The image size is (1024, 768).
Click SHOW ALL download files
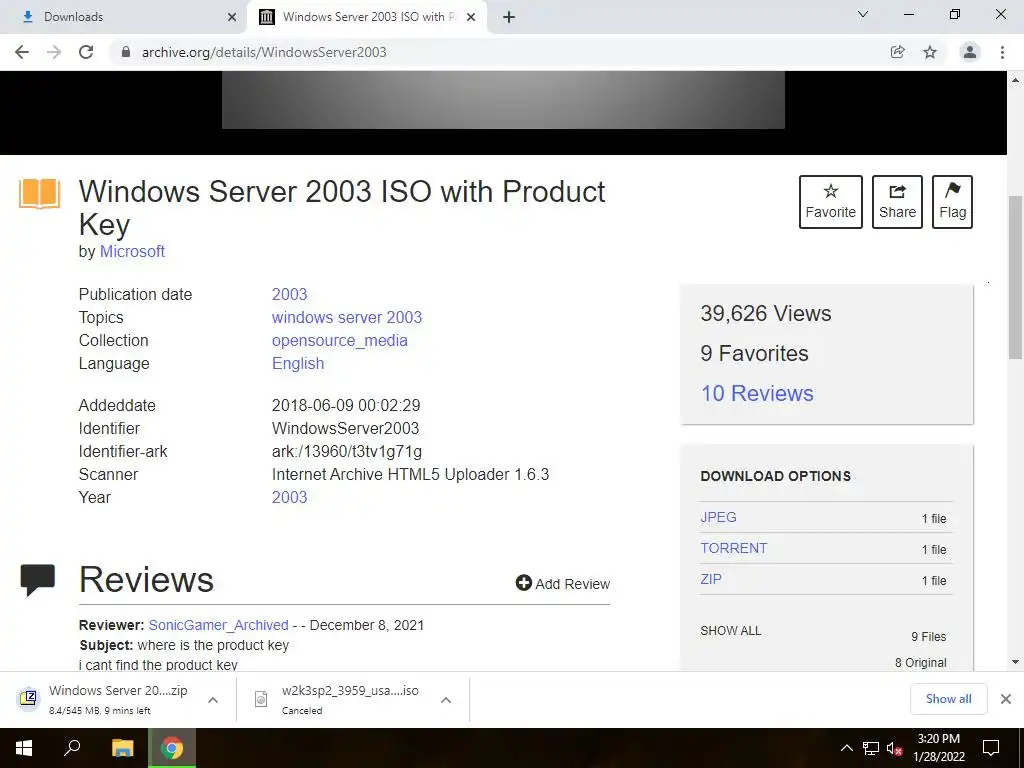click(731, 631)
